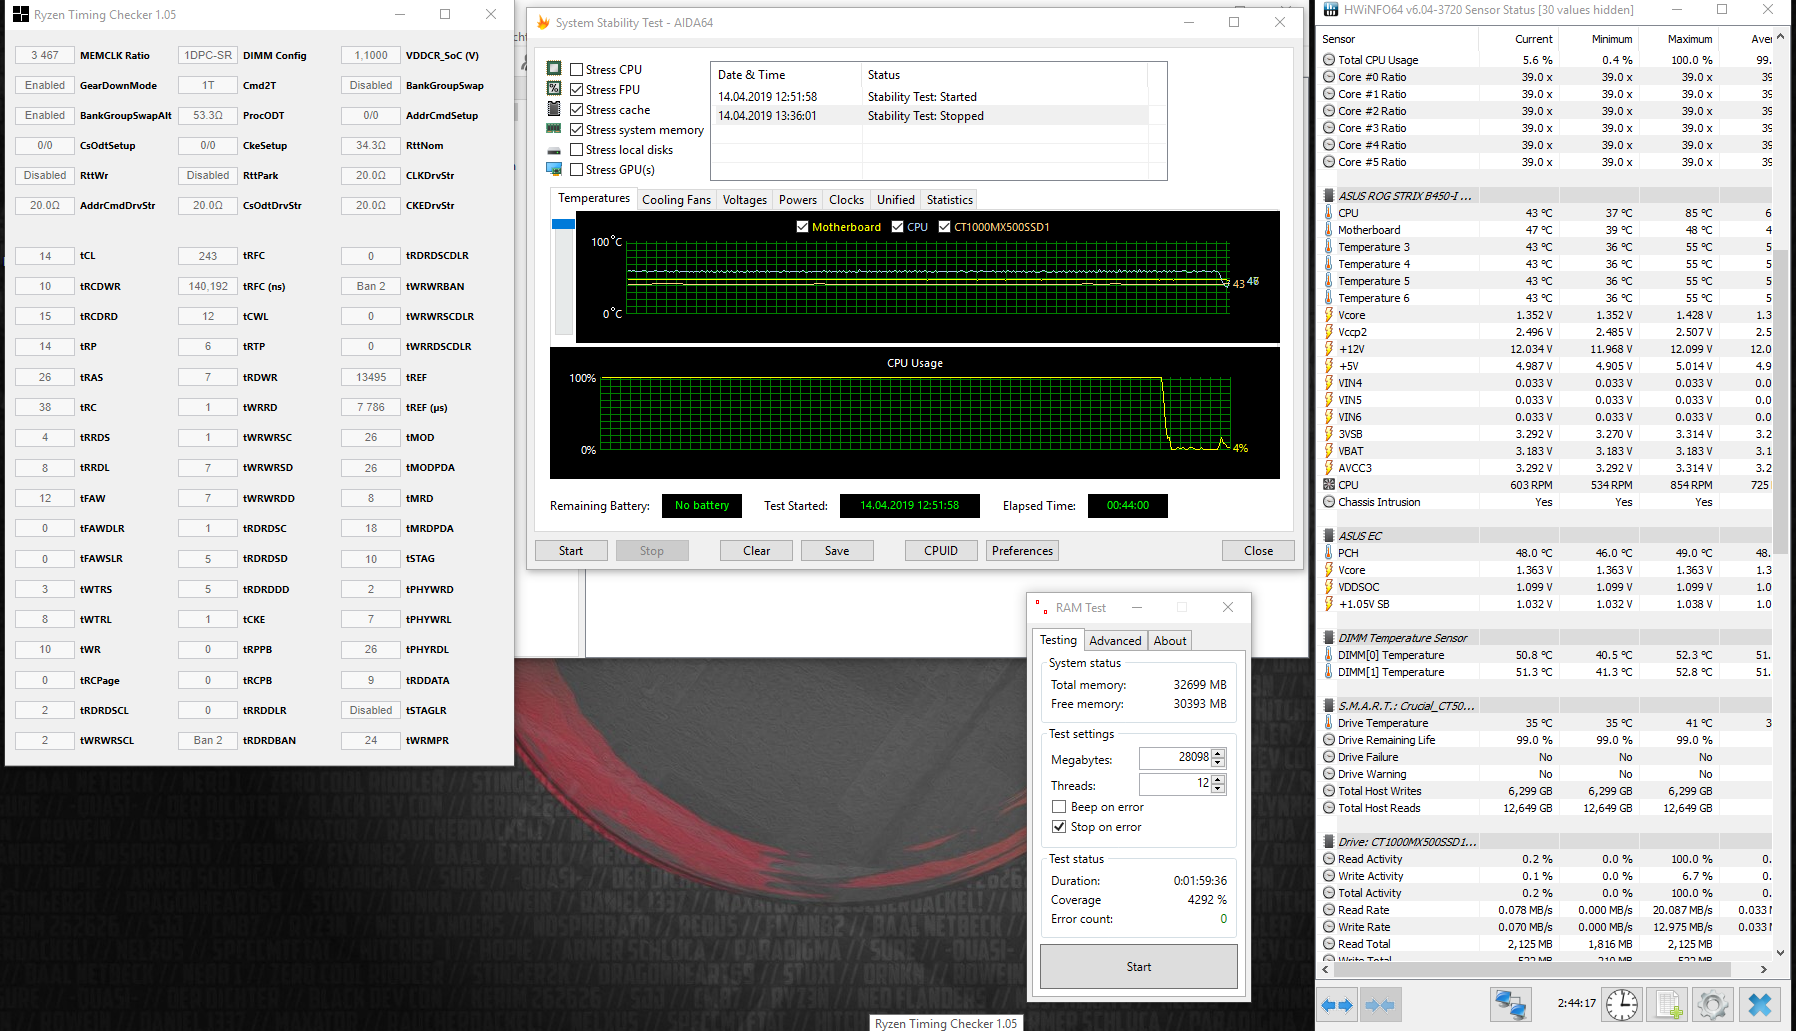This screenshot has width=1796, height=1031.
Task: Toggle the Motherboard graph checkbox in AIDA64
Action: click(802, 227)
